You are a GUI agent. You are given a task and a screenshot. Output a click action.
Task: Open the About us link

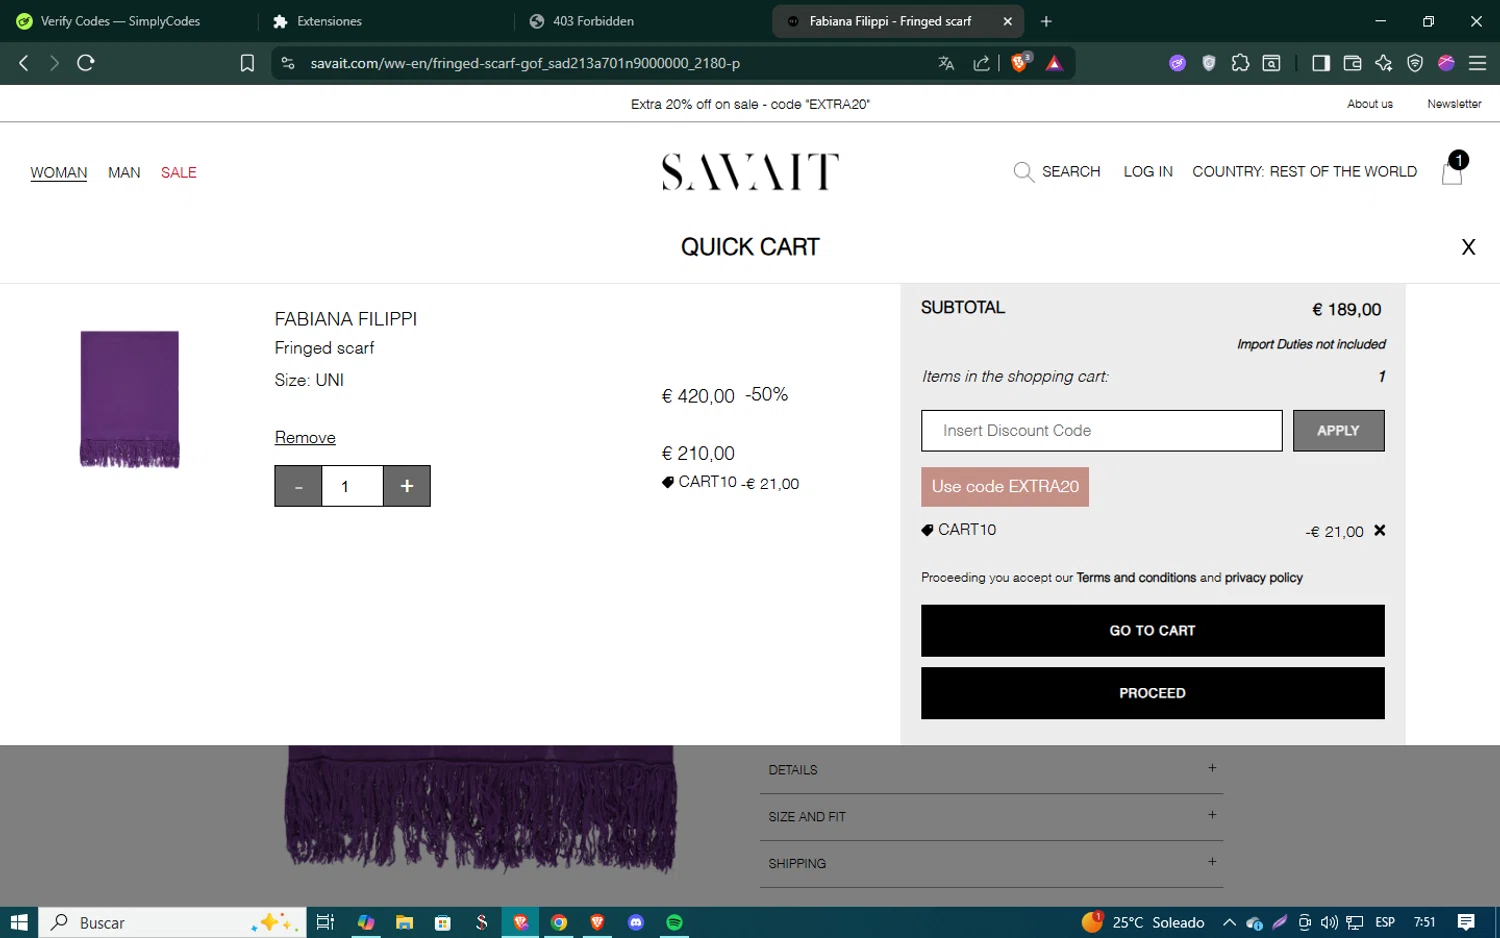pos(1370,104)
